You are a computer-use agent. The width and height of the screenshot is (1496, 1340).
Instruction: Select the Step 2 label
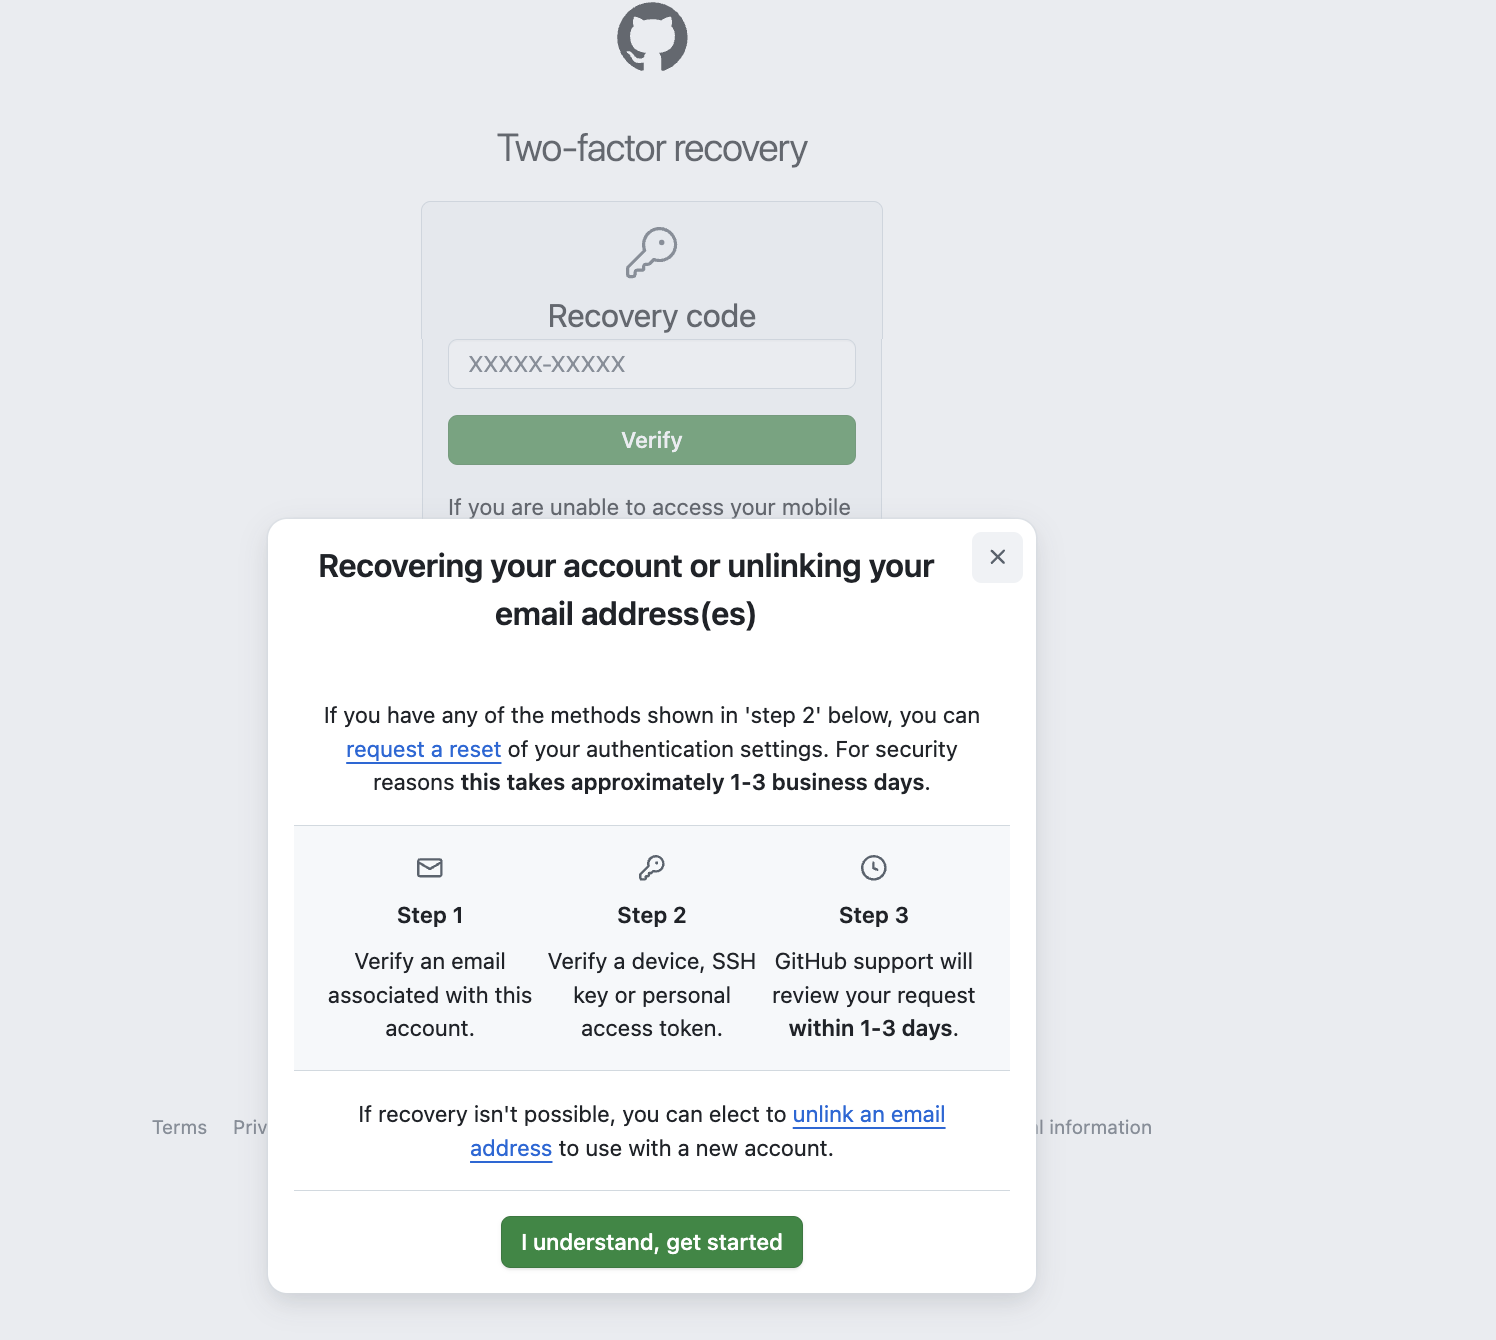[652, 914]
